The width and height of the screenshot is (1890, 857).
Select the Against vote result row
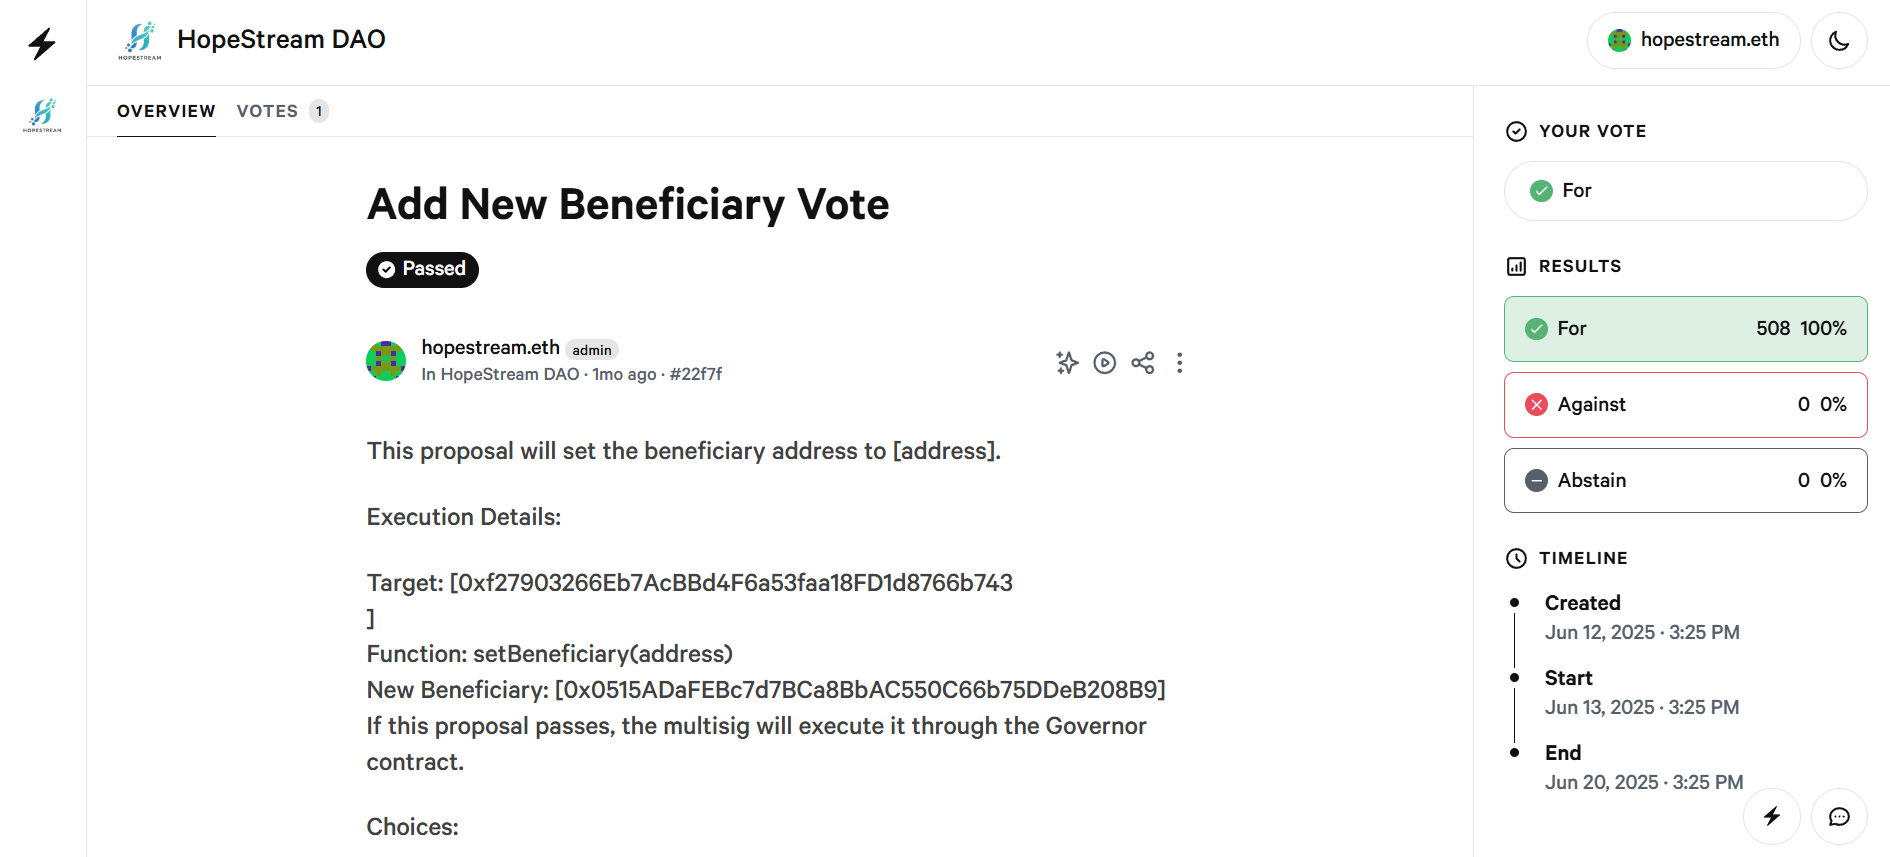coord(1685,404)
